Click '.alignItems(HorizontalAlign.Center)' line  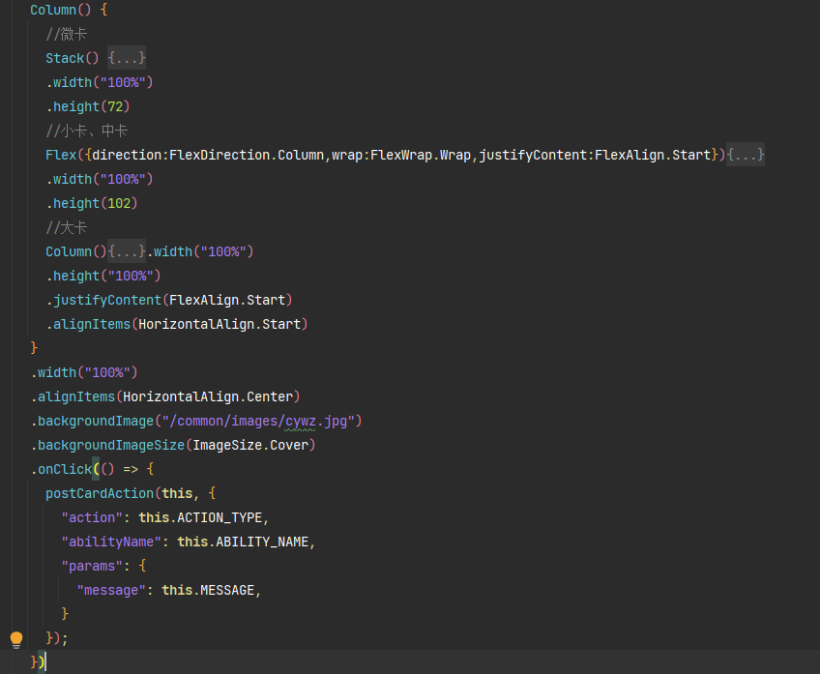click(x=165, y=397)
